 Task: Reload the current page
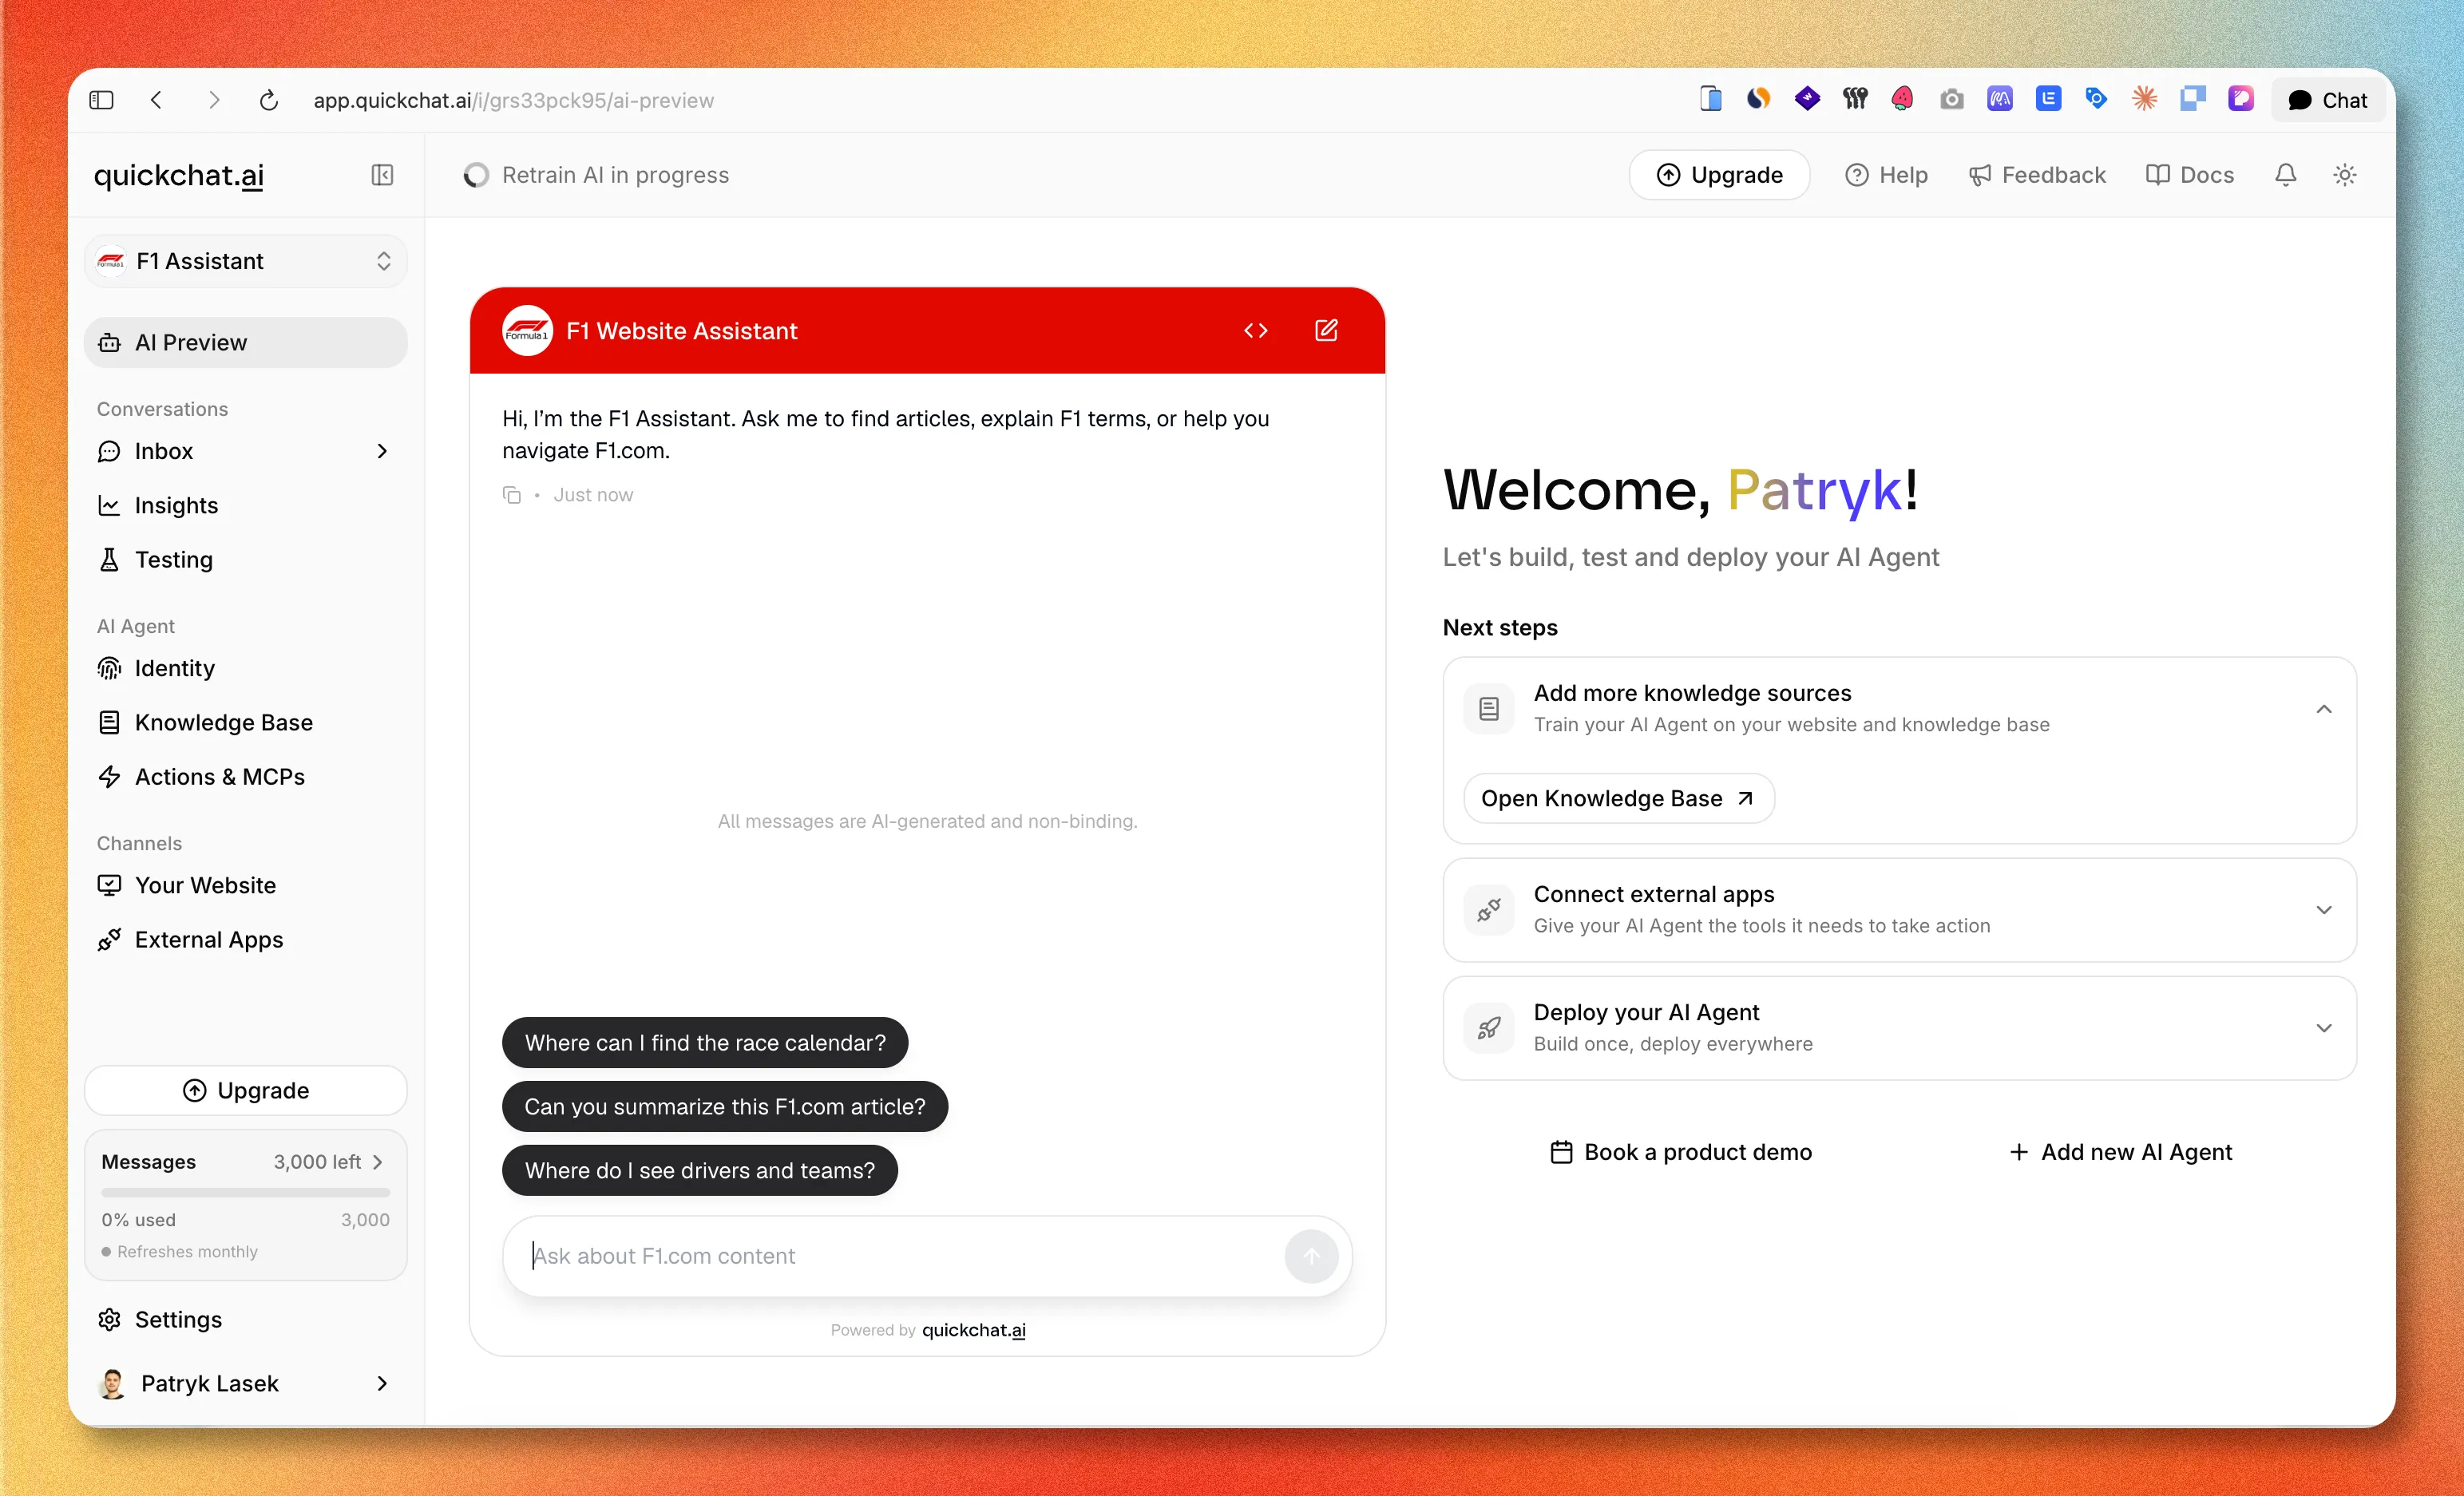pyautogui.click(x=268, y=100)
